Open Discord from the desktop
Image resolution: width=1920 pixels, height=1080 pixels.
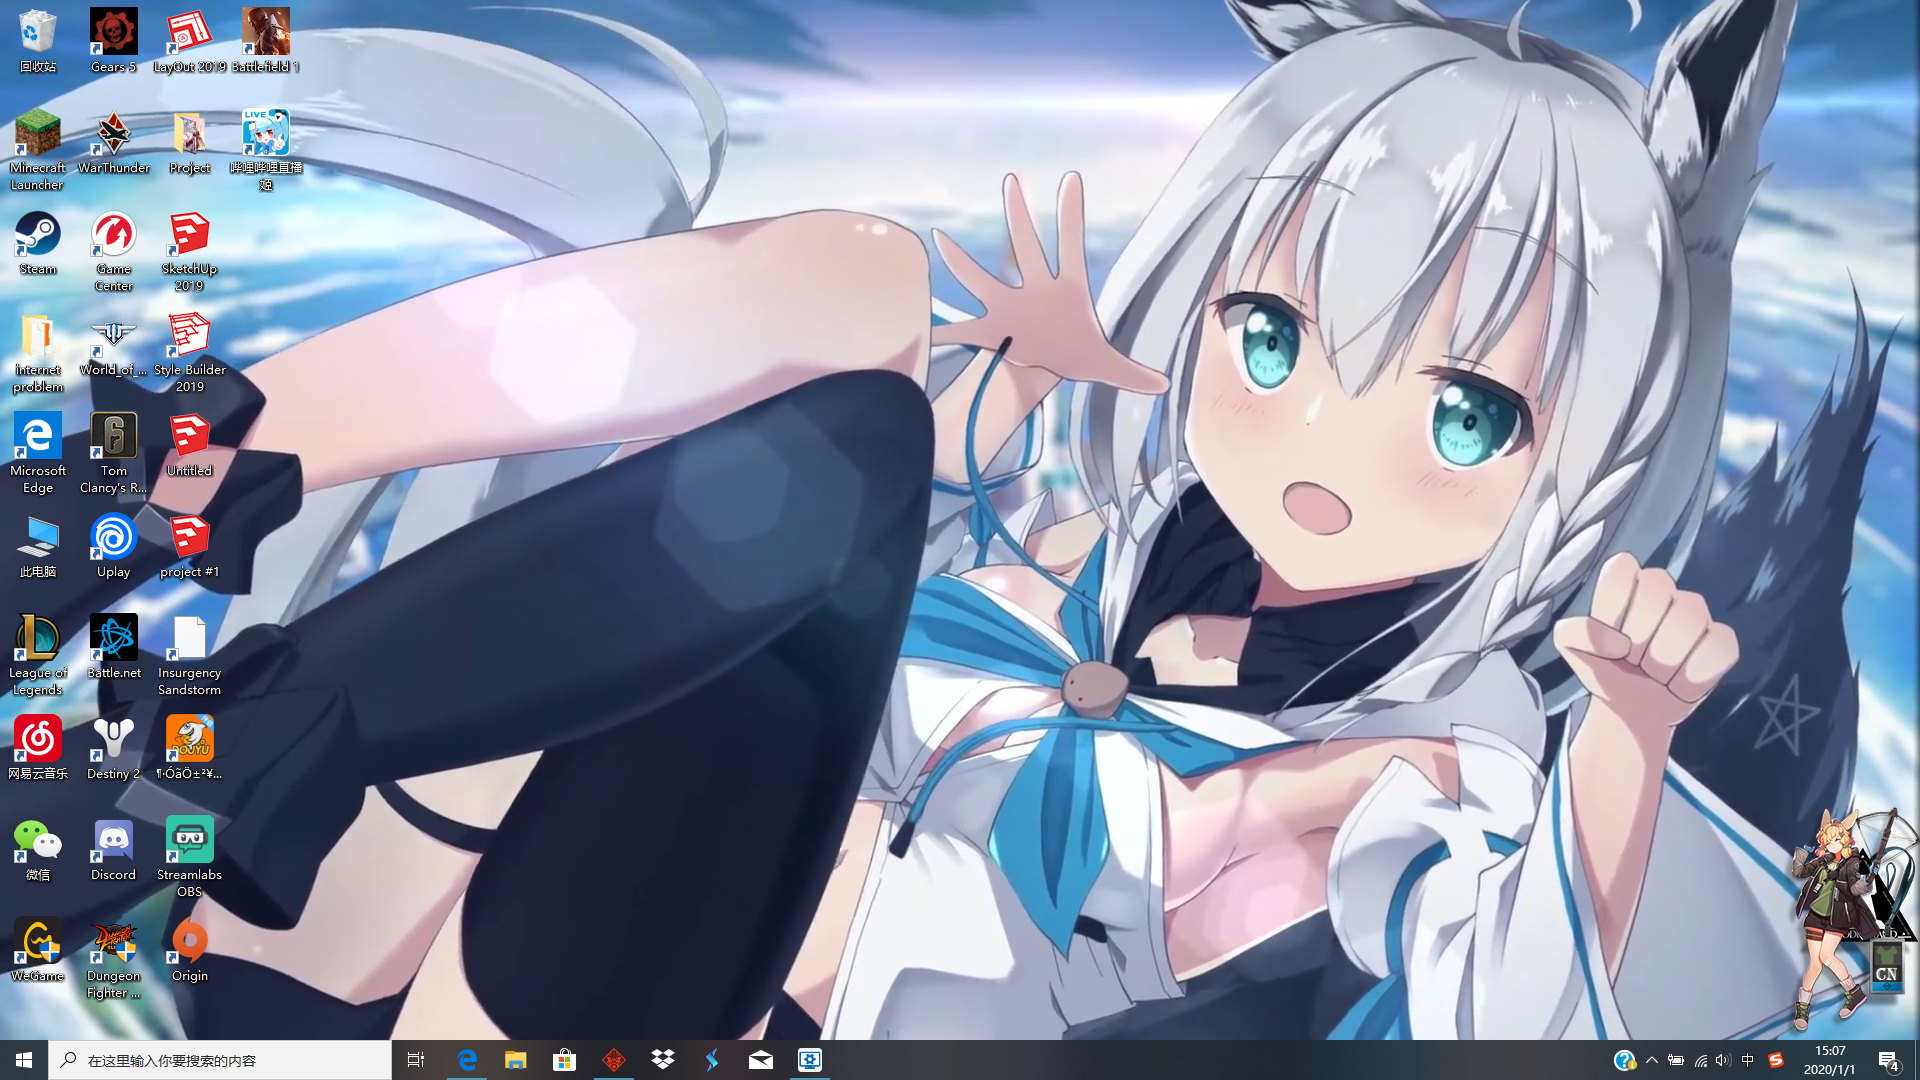[113, 840]
